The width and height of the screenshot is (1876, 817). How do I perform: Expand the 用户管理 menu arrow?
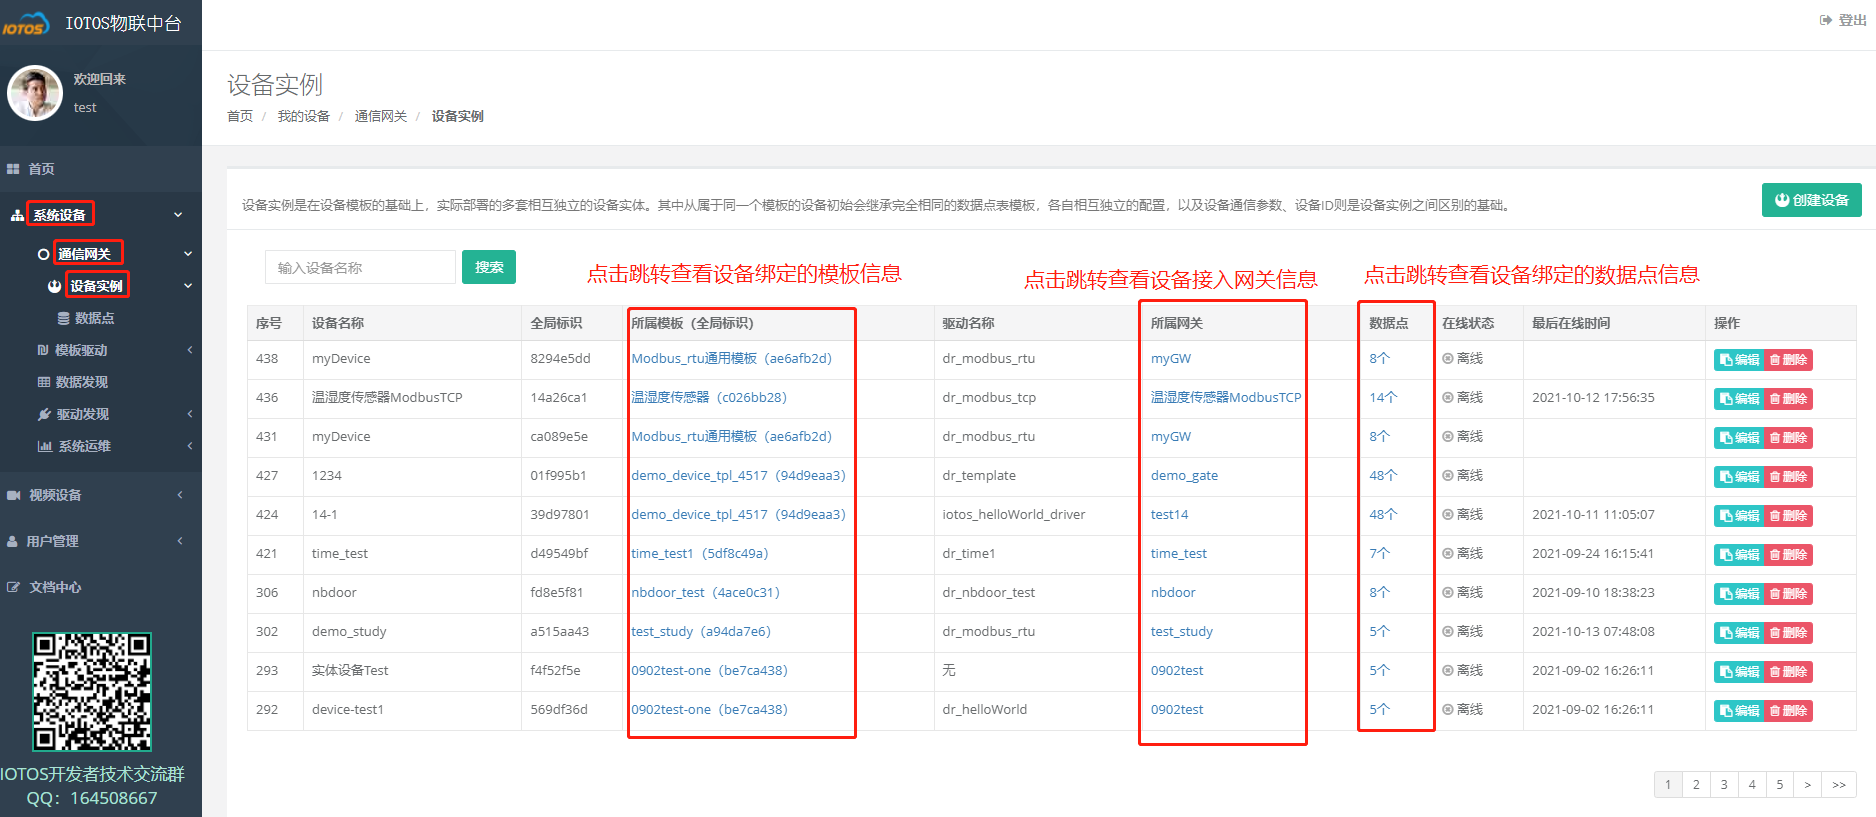click(180, 541)
